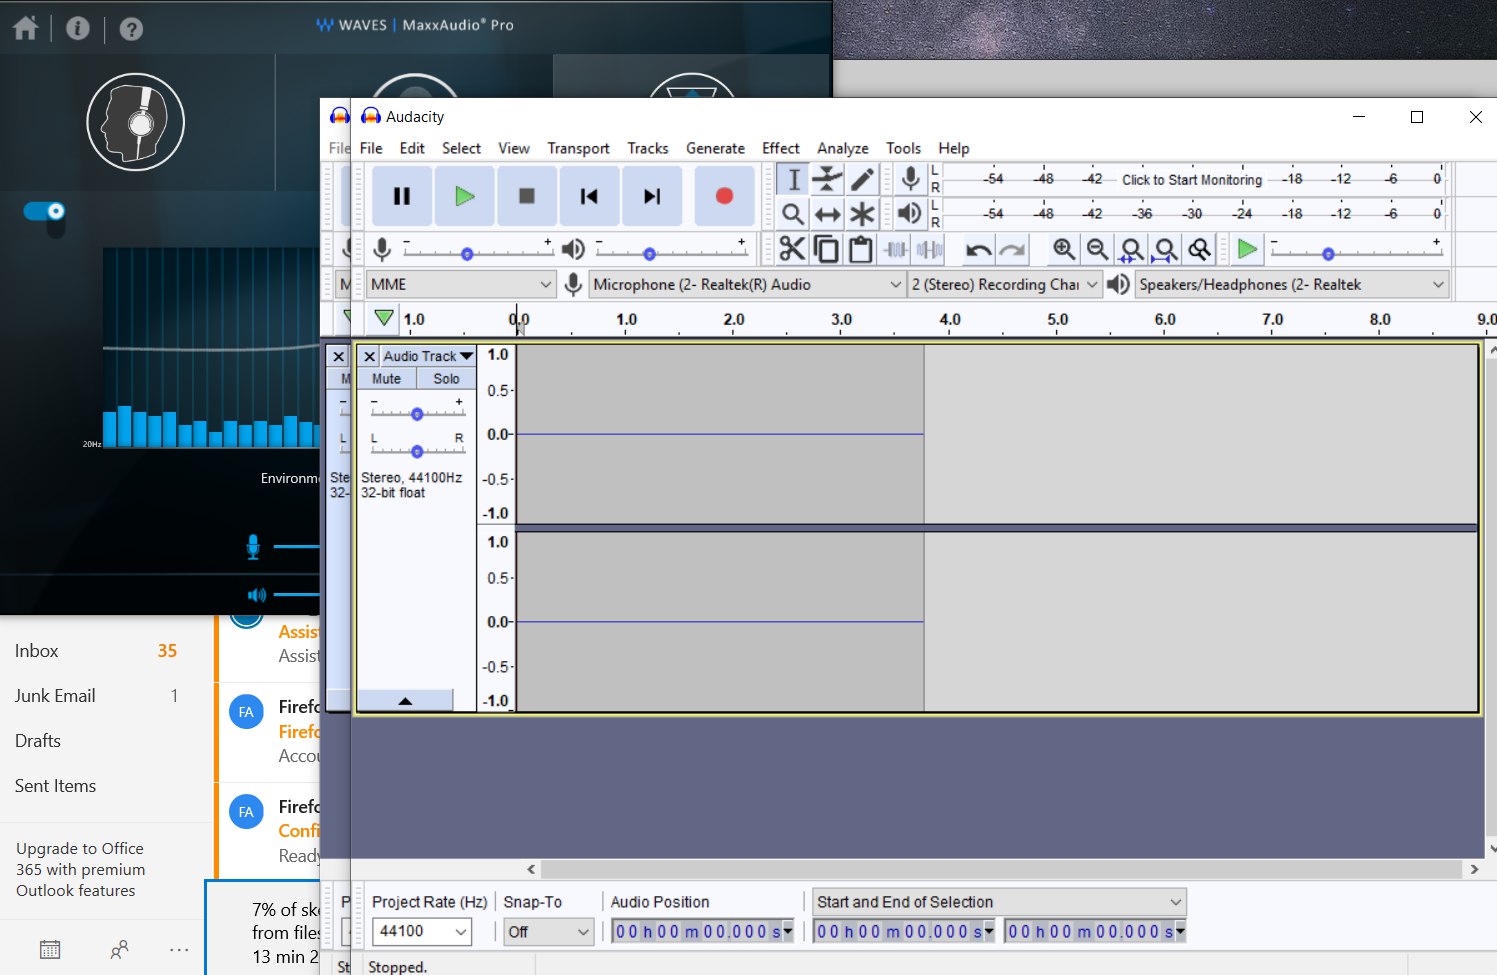
Task: Select the Multi-Tool asterisk icon
Action: [x=861, y=214]
